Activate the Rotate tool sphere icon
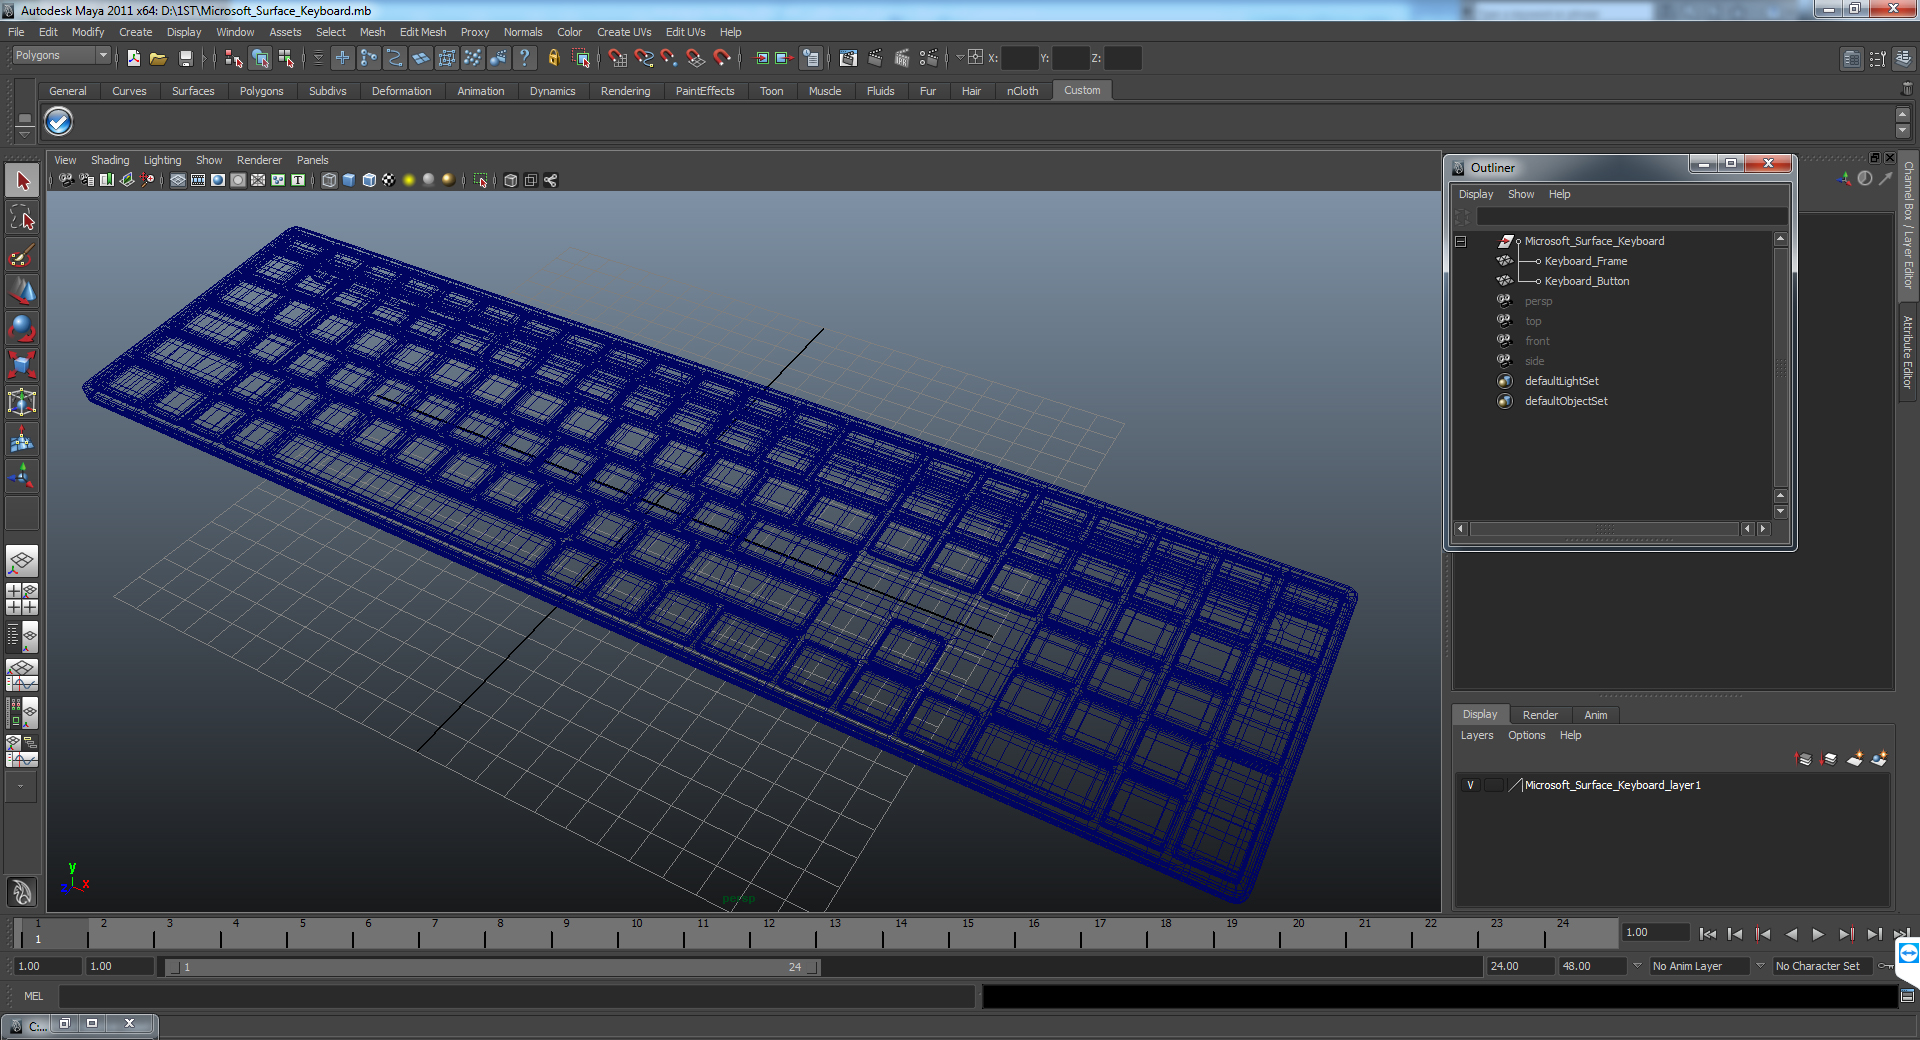Image resolution: width=1920 pixels, height=1040 pixels. [22, 328]
